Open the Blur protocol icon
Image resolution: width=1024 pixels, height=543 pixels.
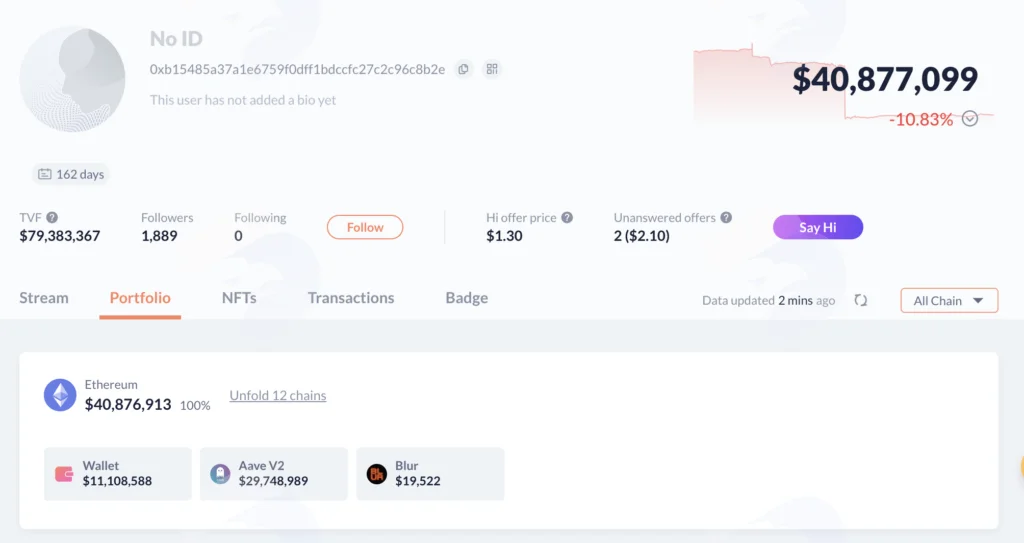click(377, 474)
